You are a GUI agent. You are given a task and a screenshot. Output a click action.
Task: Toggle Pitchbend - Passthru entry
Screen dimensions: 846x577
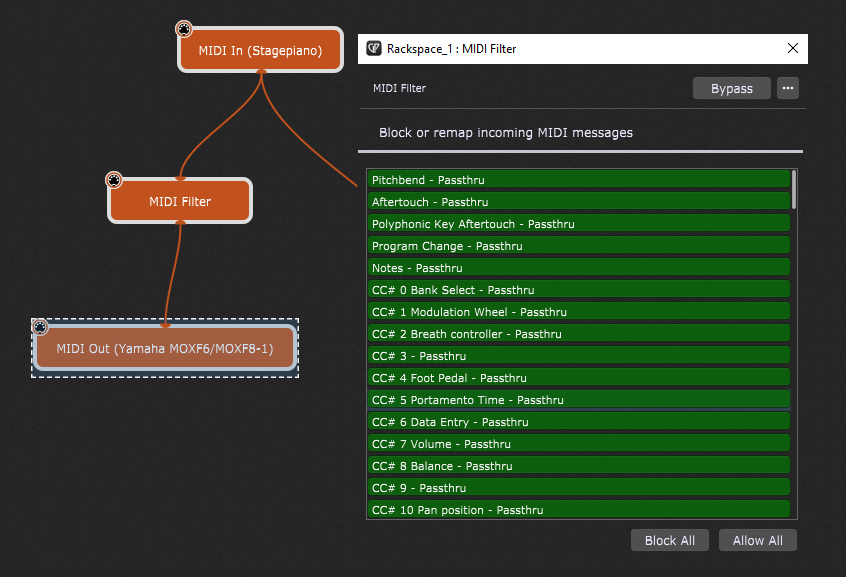point(579,180)
